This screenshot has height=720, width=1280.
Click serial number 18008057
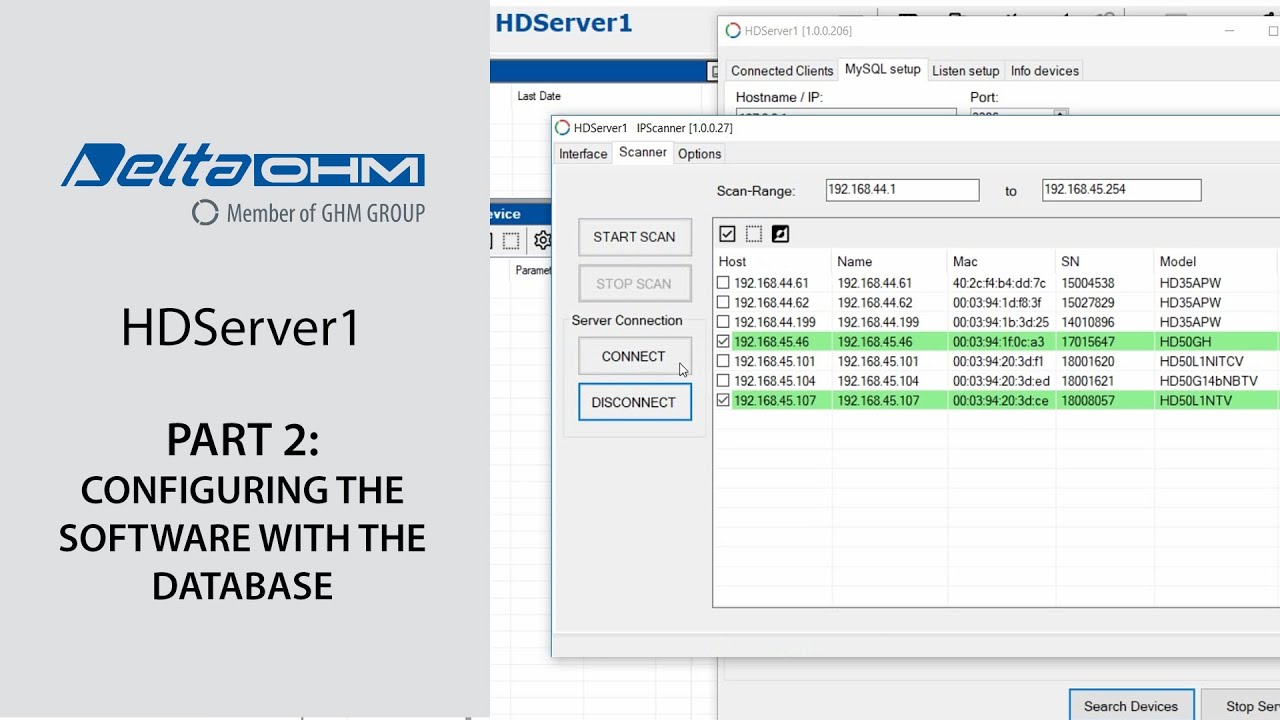1088,400
